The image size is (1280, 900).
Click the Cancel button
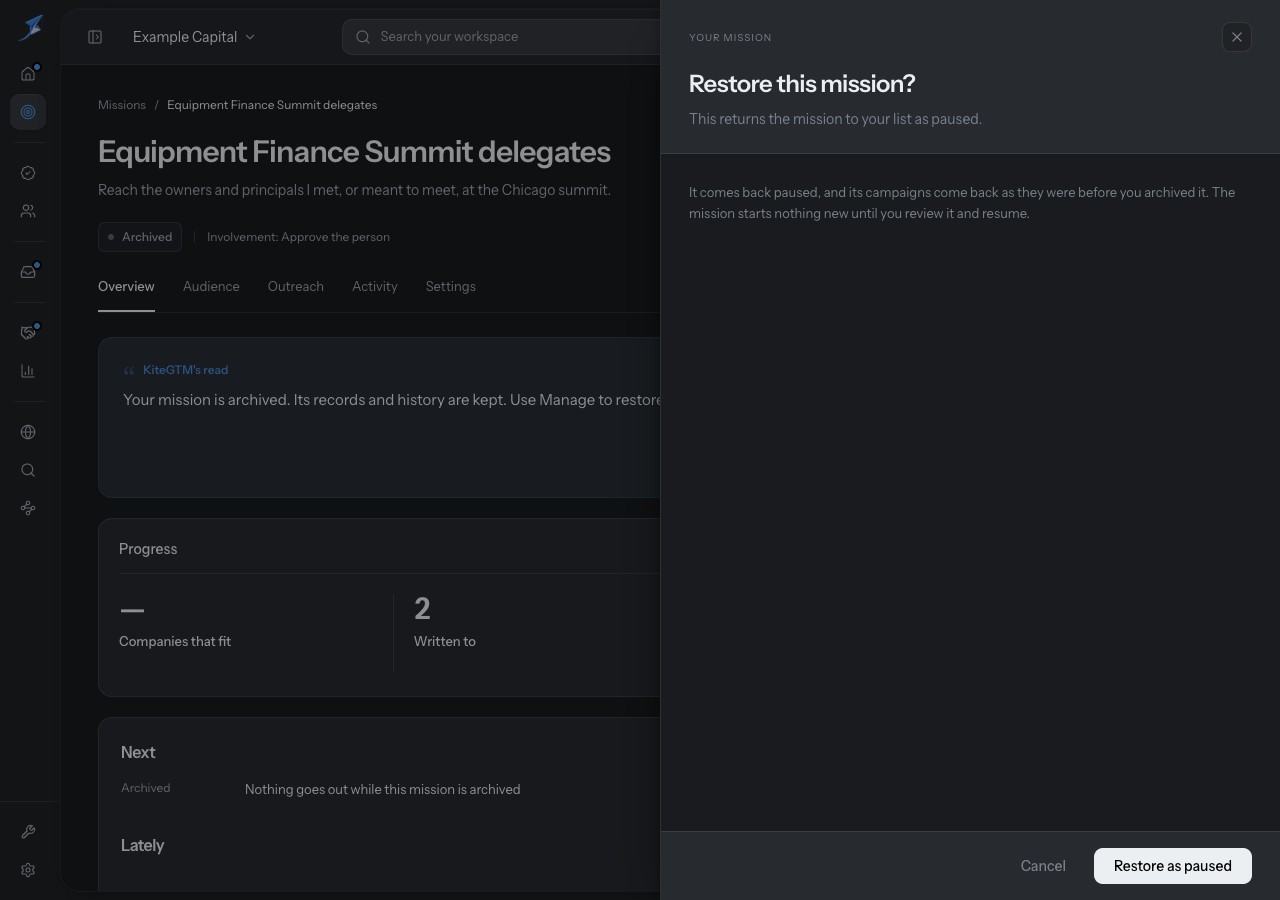pyautogui.click(x=1043, y=866)
